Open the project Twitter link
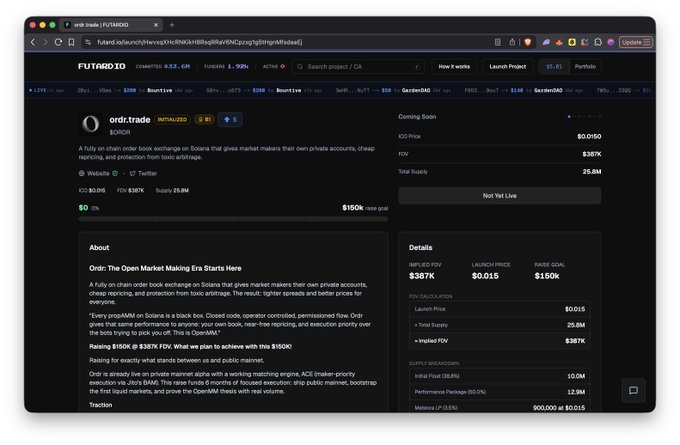This screenshot has width=680, height=445. click(x=144, y=173)
